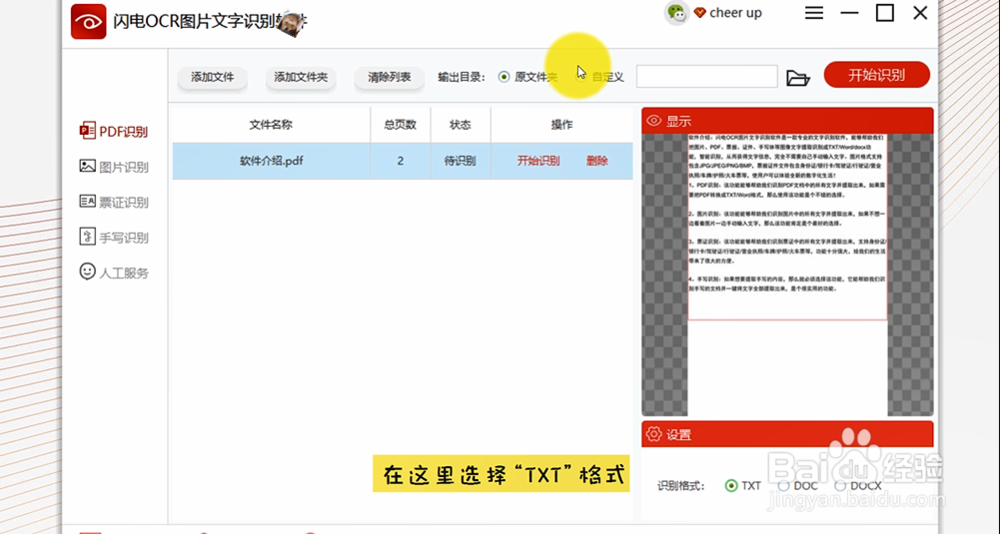Click 删除 link for 软件介绍.pdf
1000x534 pixels.
click(597, 161)
